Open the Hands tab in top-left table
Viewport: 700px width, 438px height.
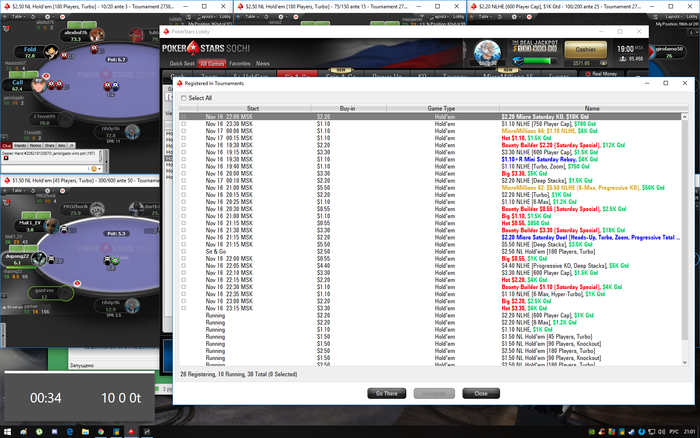(x=20, y=146)
